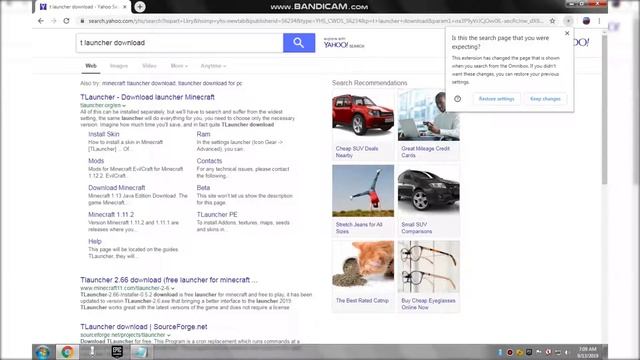Viewport: 640px width, 360px height.
Task: Click the Restore settings button
Action: (x=496, y=99)
